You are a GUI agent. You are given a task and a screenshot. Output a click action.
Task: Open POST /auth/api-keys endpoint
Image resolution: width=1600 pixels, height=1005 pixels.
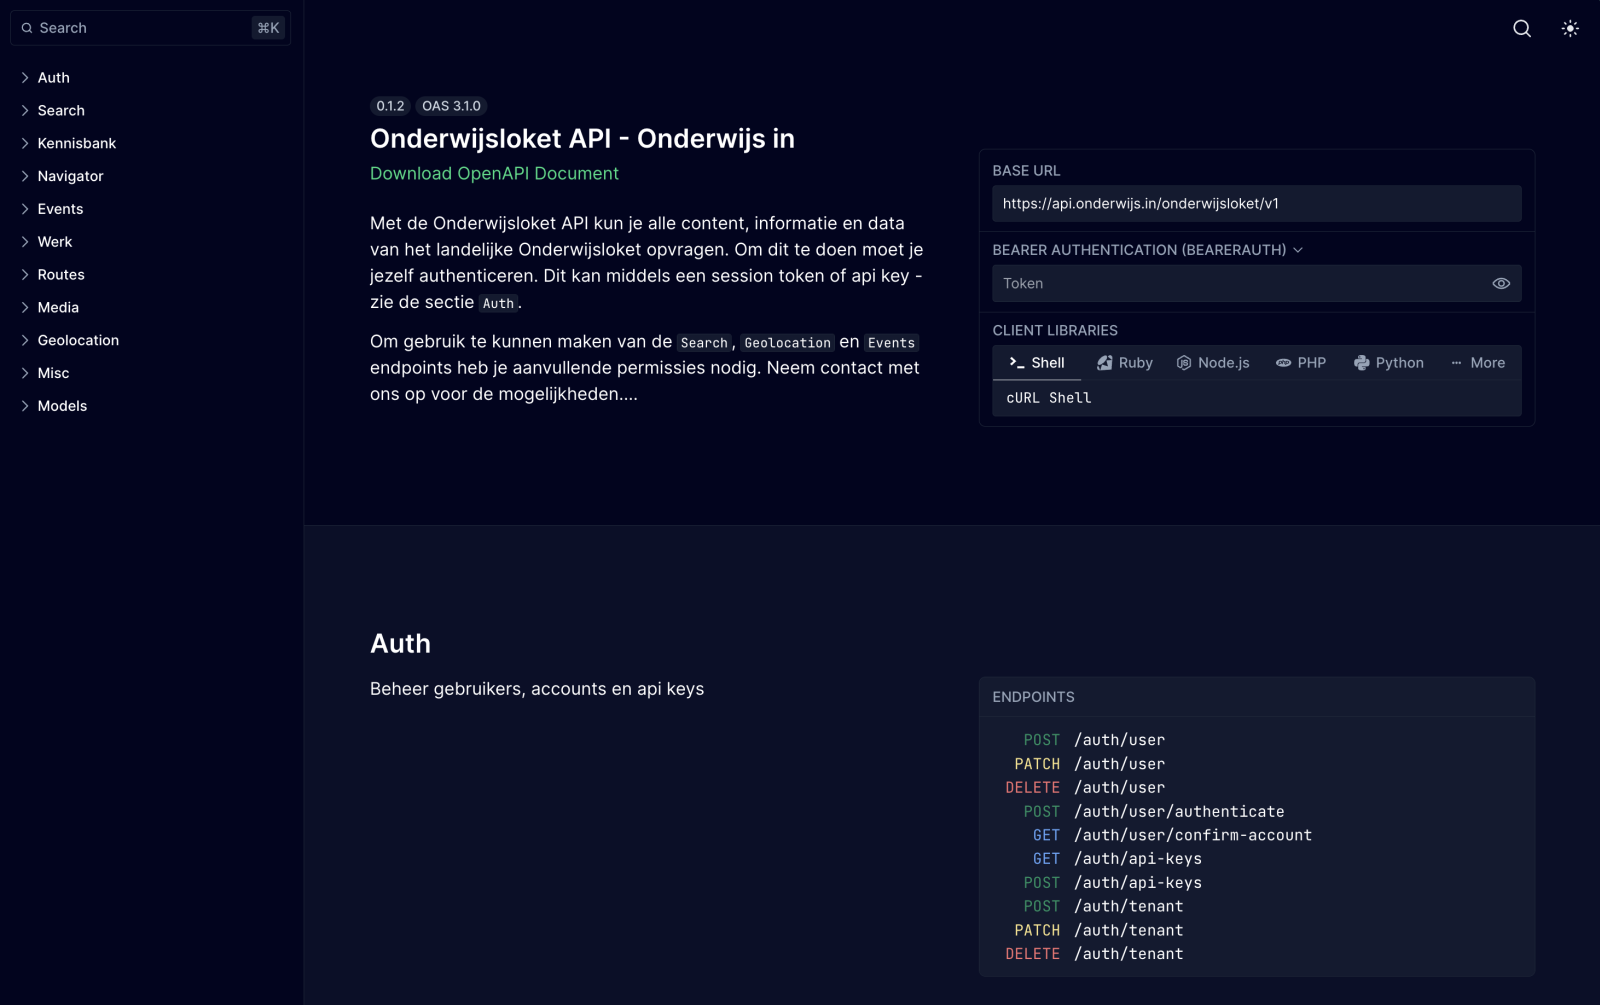pos(1112,883)
